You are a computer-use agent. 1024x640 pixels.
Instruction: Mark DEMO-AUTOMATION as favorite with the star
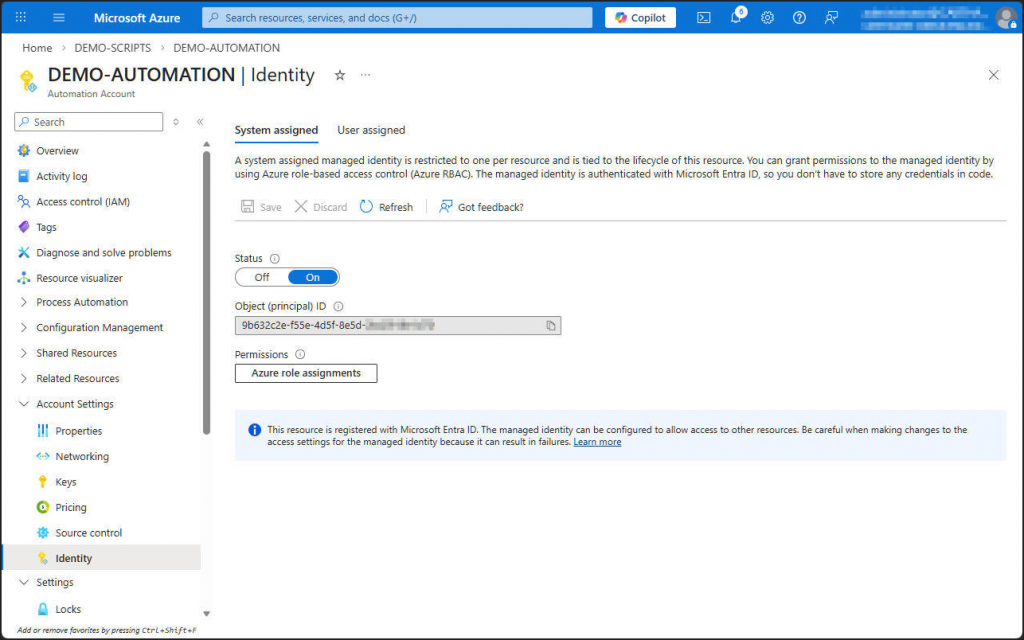point(338,74)
